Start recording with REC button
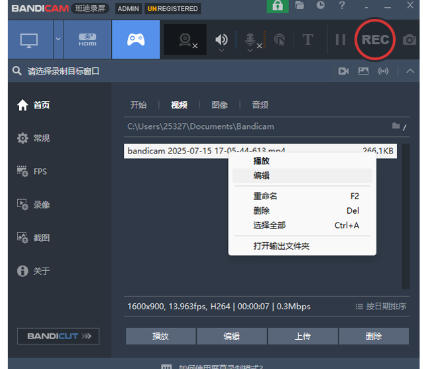Image resolution: width=423 pixels, height=369 pixels. pyautogui.click(x=375, y=40)
